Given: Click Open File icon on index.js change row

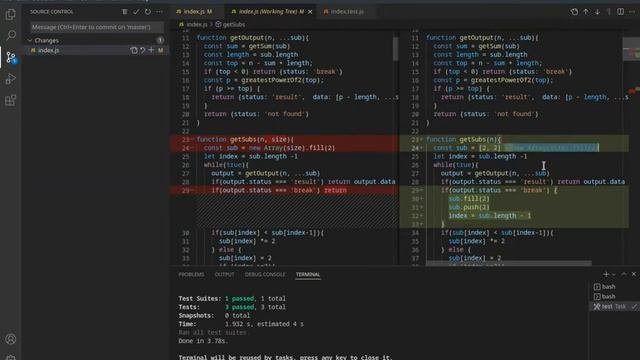Looking at the screenshot, I should pyautogui.click(x=134, y=50).
